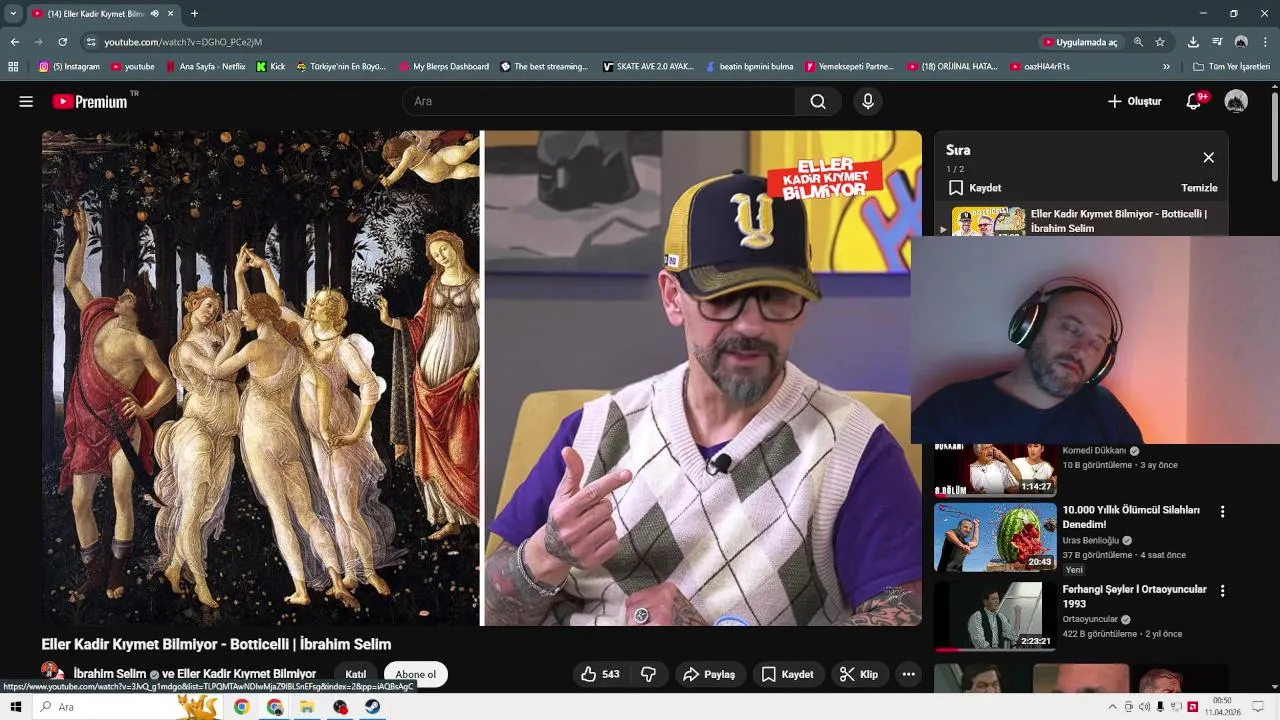The image size is (1280, 720).
Task: Share the video via Paylaş
Action: [708, 674]
